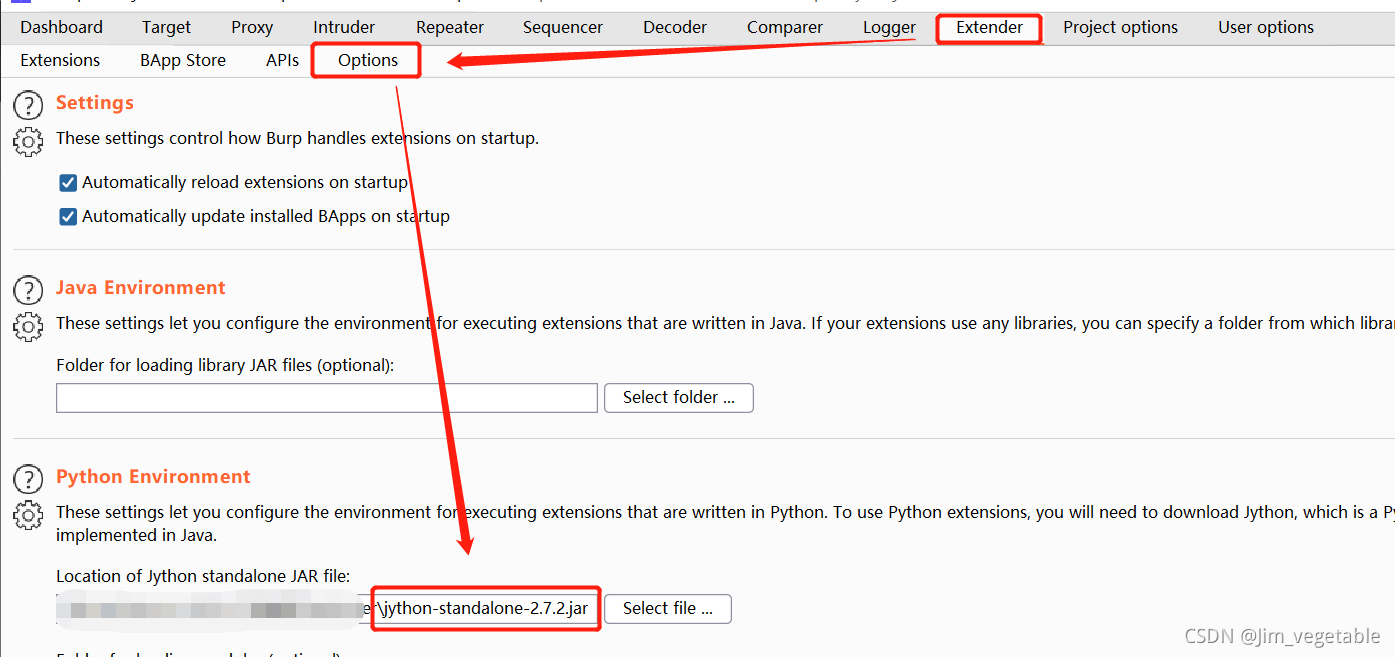Open the Logger tab

tap(889, 27)
